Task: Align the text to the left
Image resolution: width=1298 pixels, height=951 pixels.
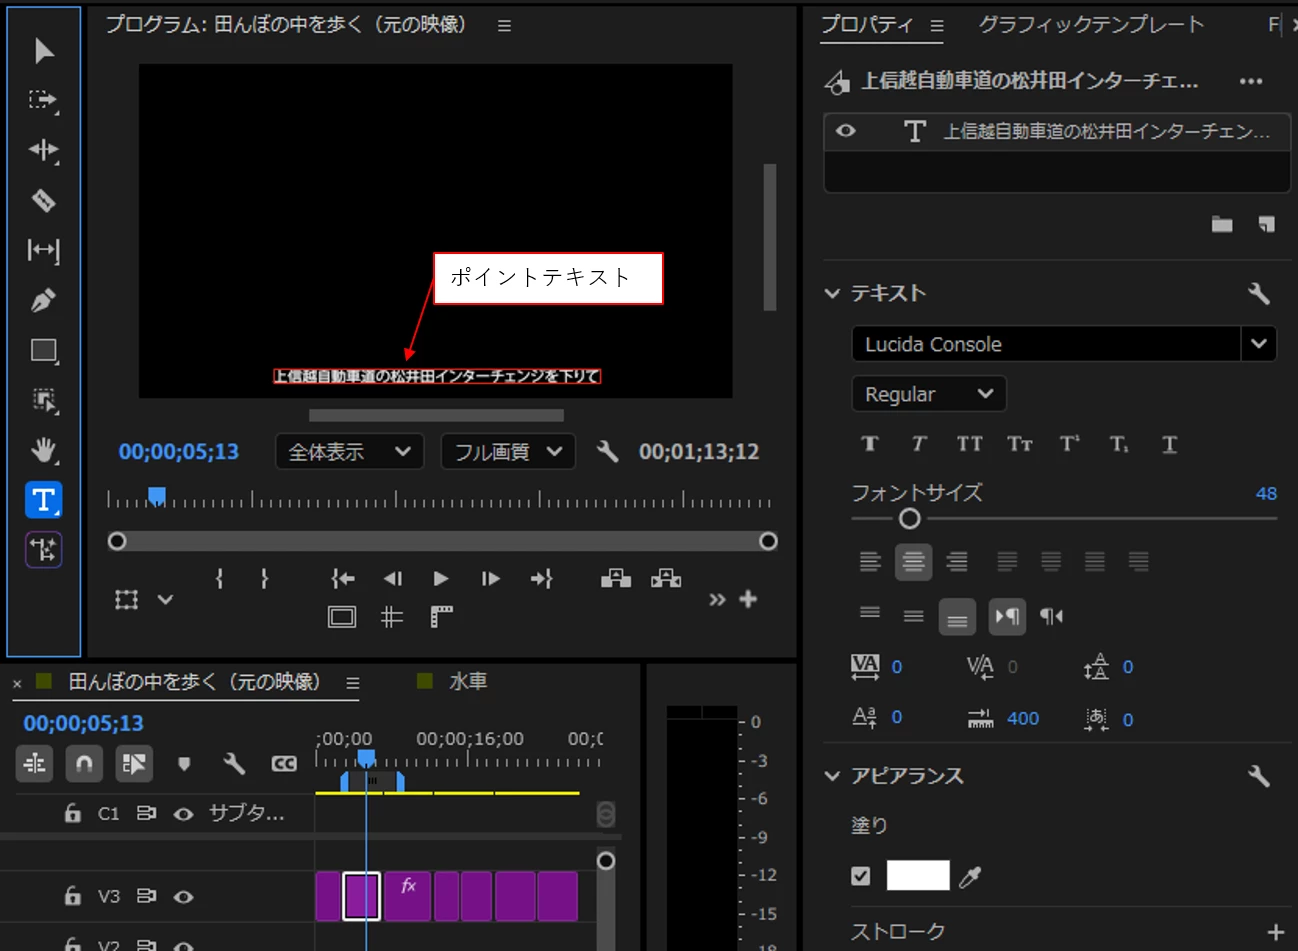Action: (x=870, y=562)
